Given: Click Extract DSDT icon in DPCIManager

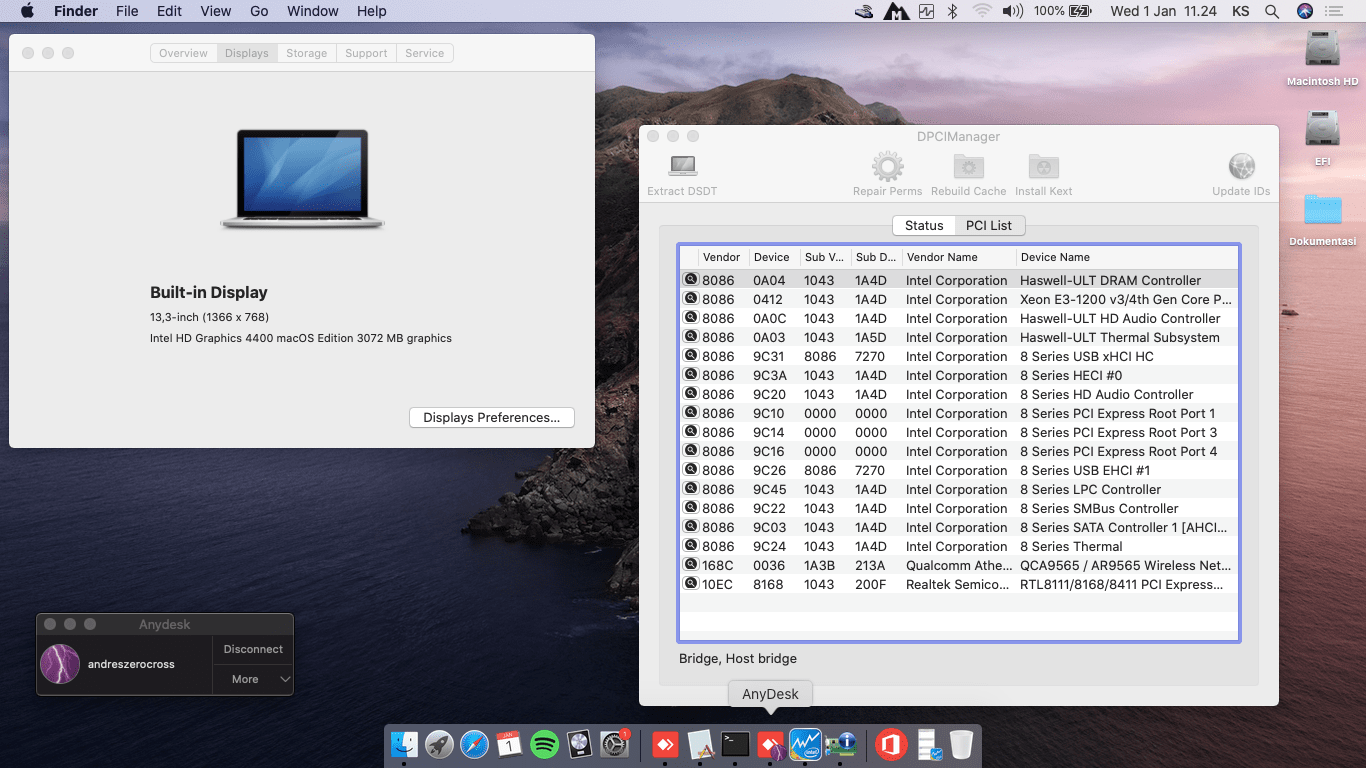Looking at the screenshot, I should click(683, 166).
